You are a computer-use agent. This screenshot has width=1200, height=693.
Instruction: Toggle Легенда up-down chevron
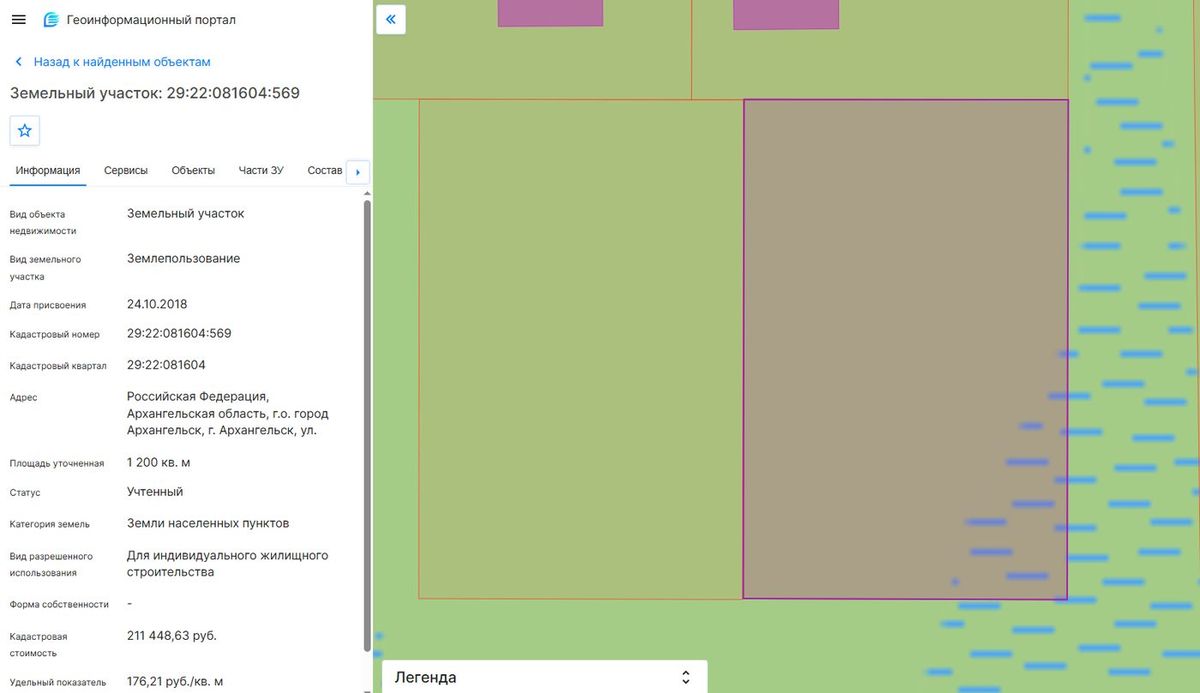click(686, 677)
